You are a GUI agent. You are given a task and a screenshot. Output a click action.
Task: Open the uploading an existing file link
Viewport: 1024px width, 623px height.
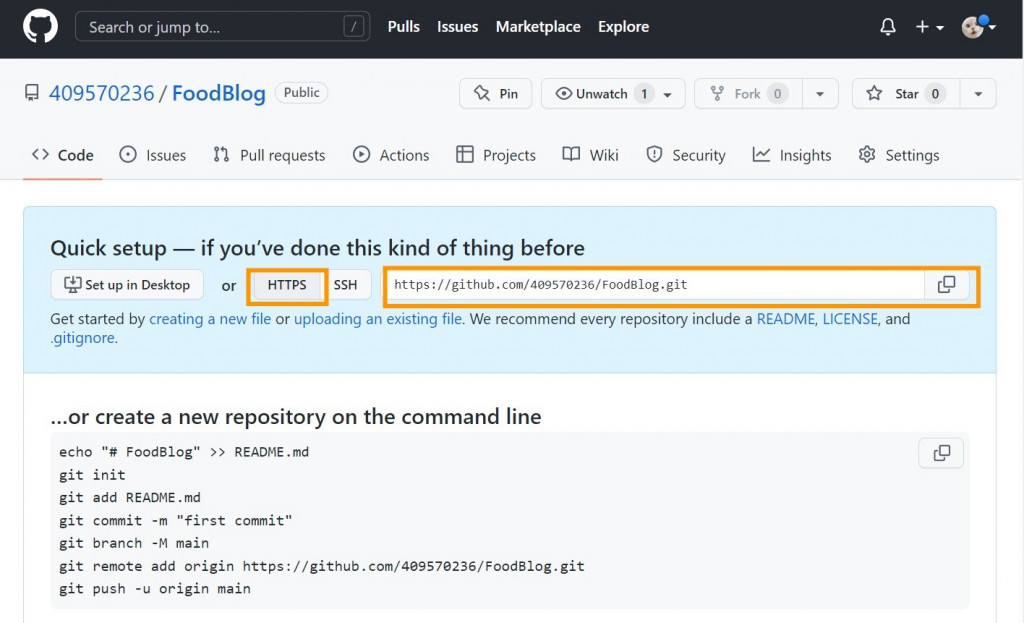(377, 319)
